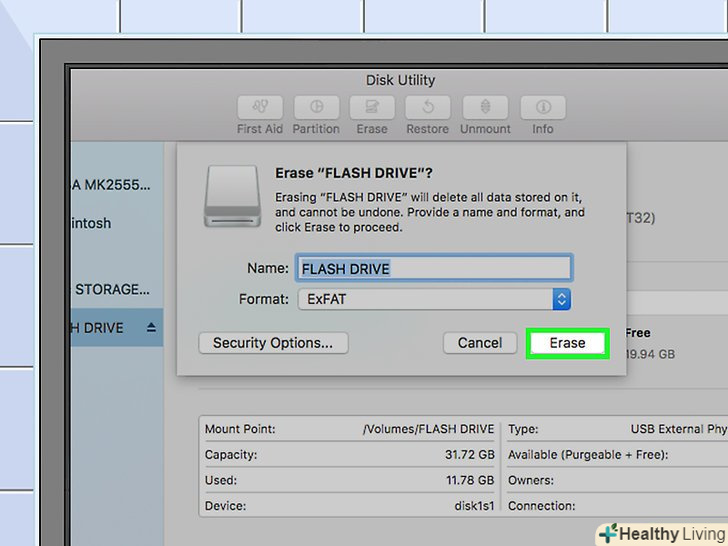The width and height of the screenshot is (728, 546).
Task: Click the First Aid toolbar icon
Action: [260, 108]
